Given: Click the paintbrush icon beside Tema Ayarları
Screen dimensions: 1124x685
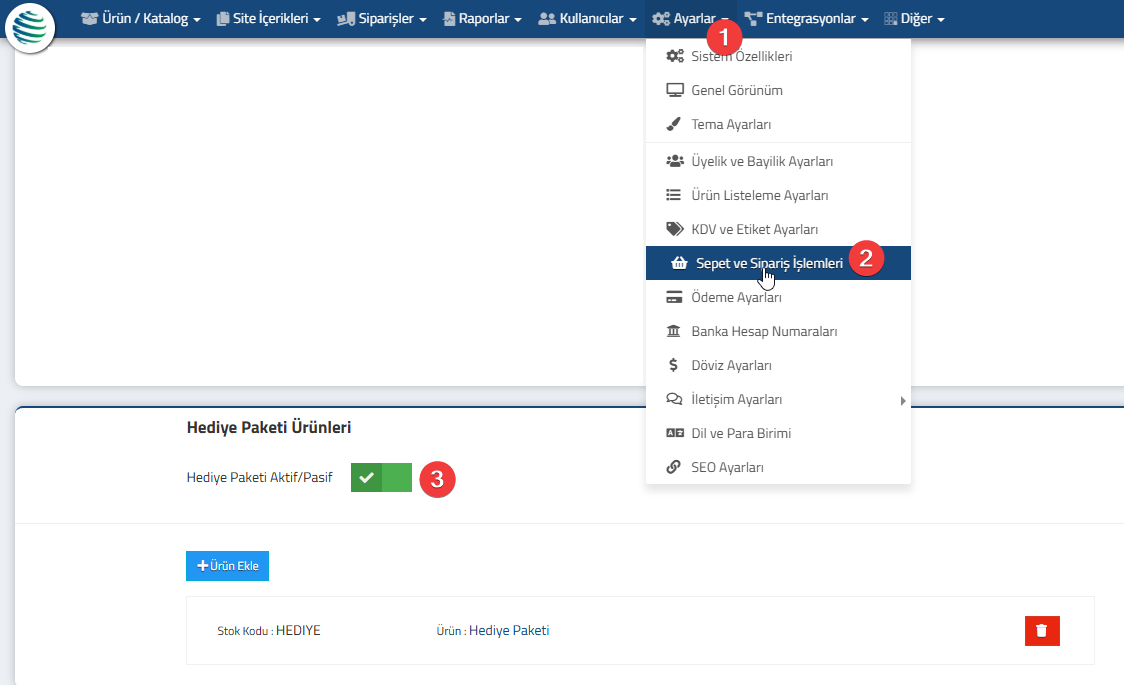Looking at the screenshot, I should pos(674,124).
